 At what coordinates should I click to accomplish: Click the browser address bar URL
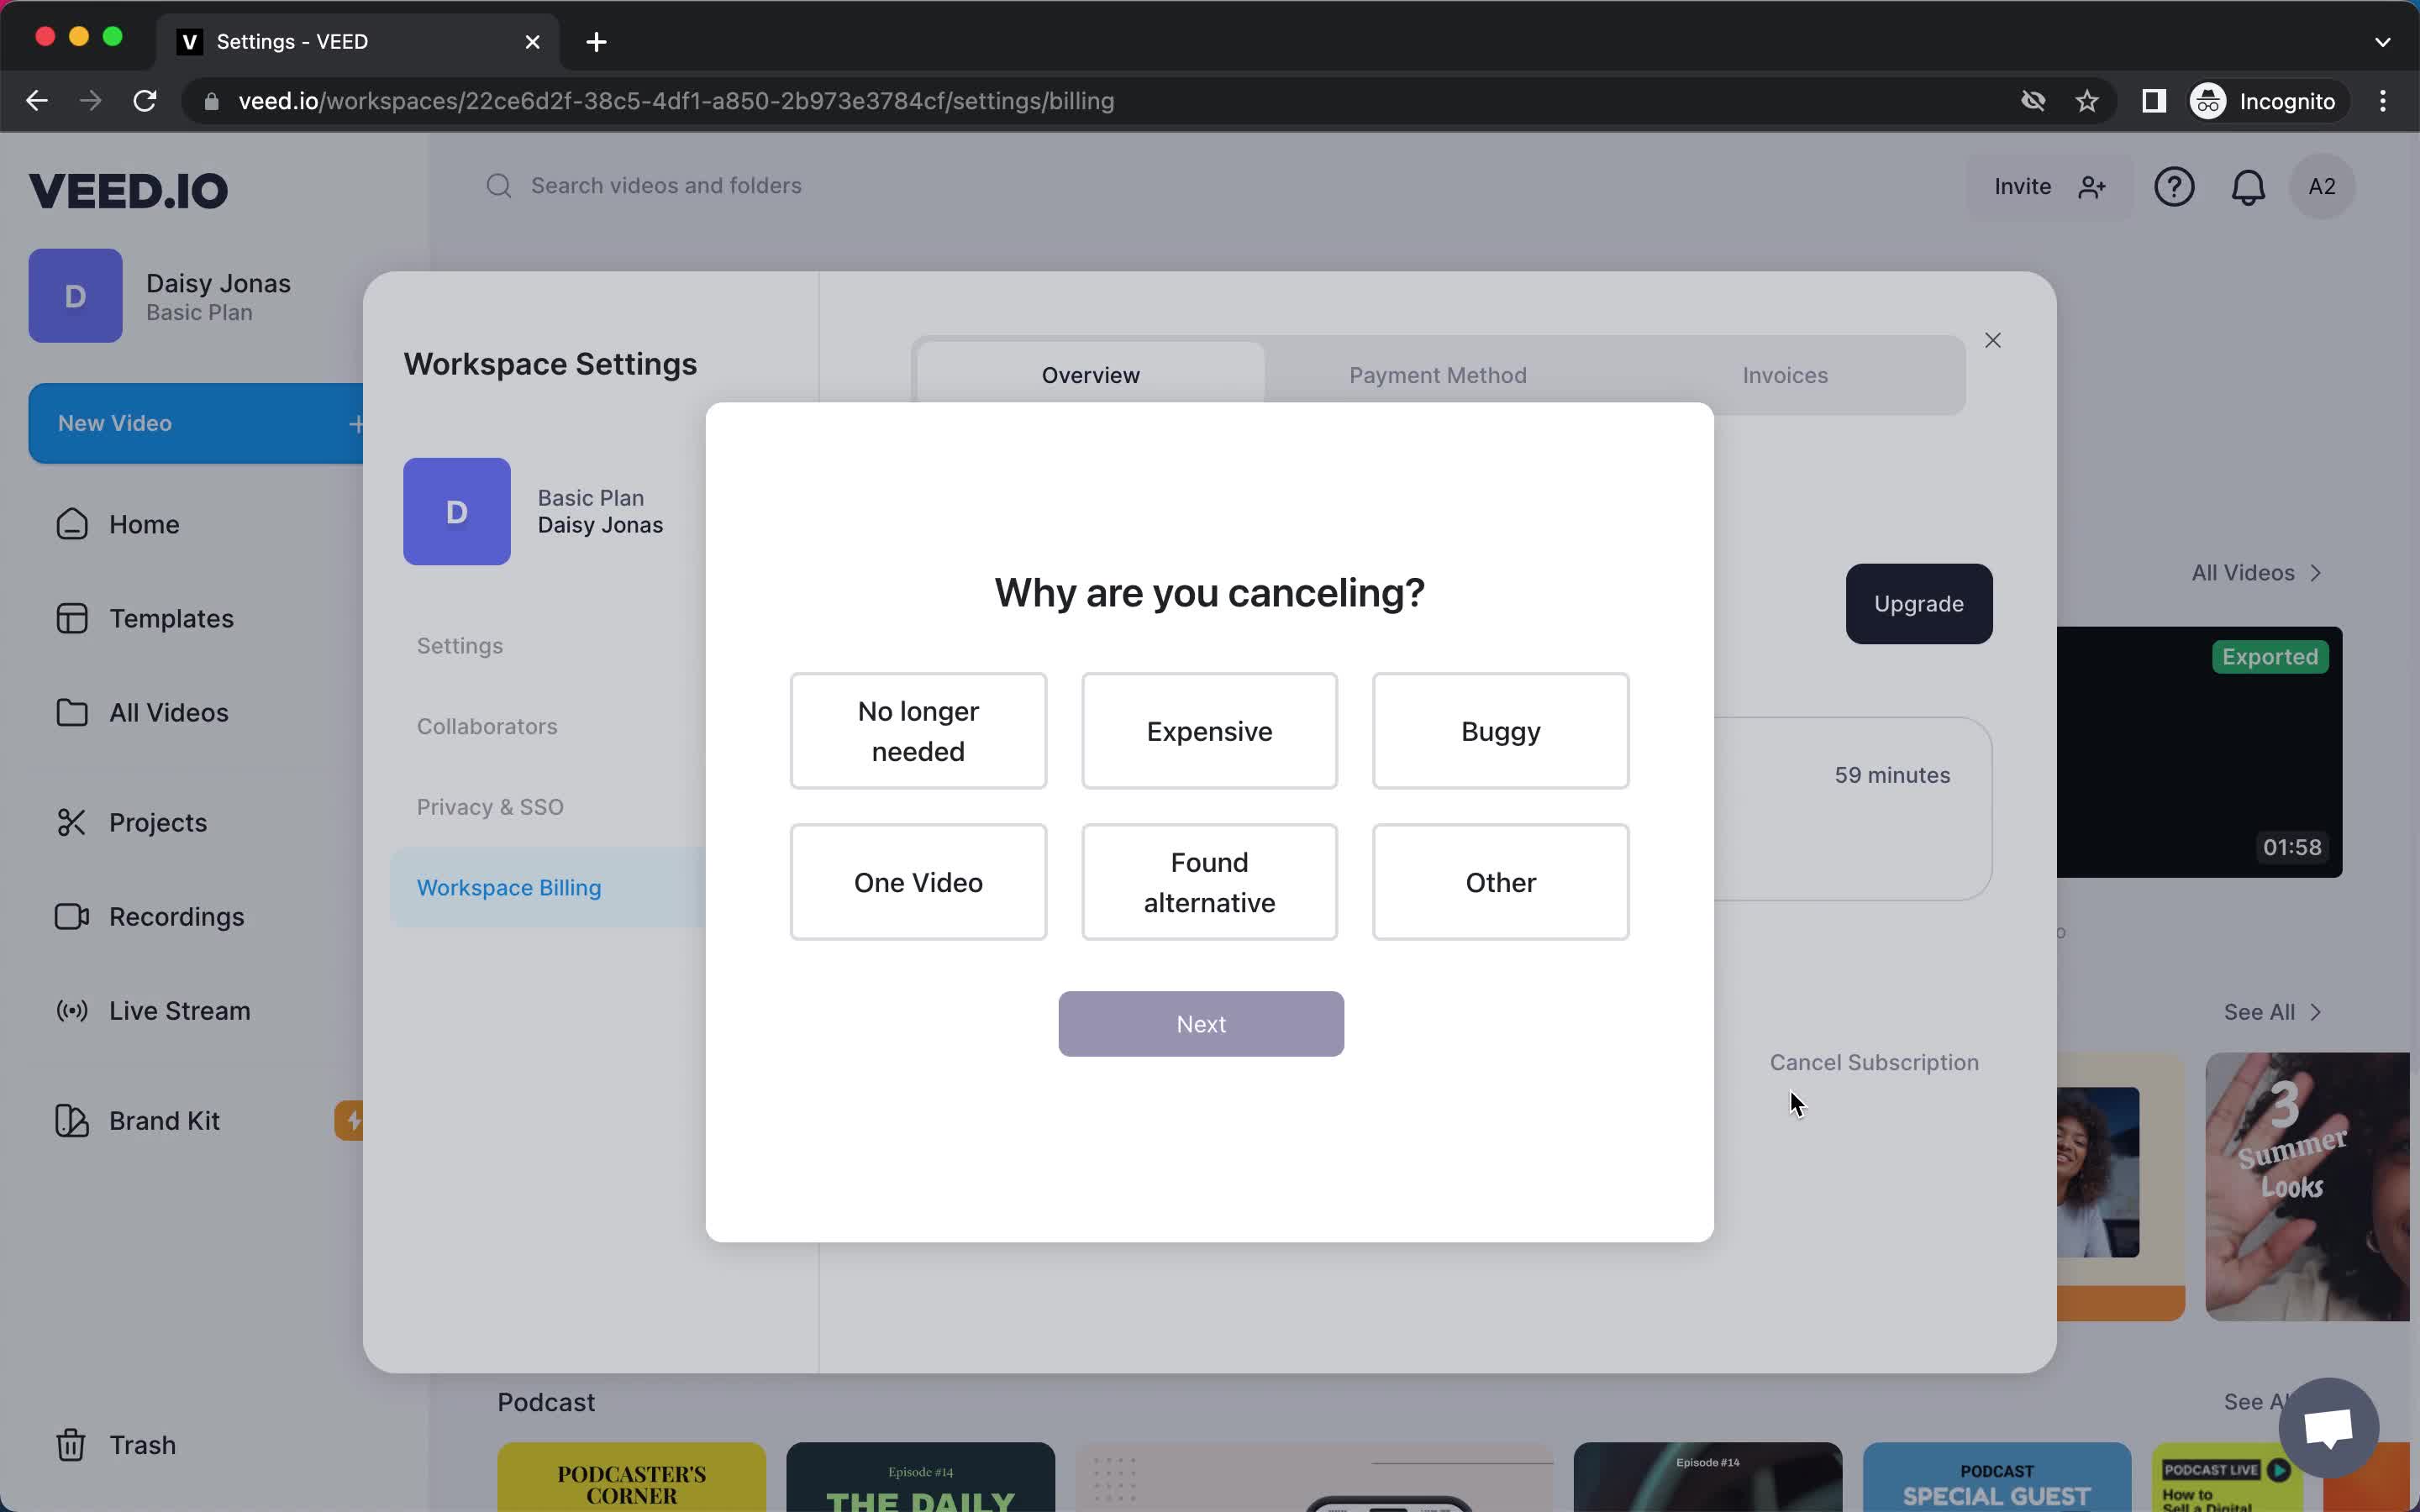[x=676, y=101]
